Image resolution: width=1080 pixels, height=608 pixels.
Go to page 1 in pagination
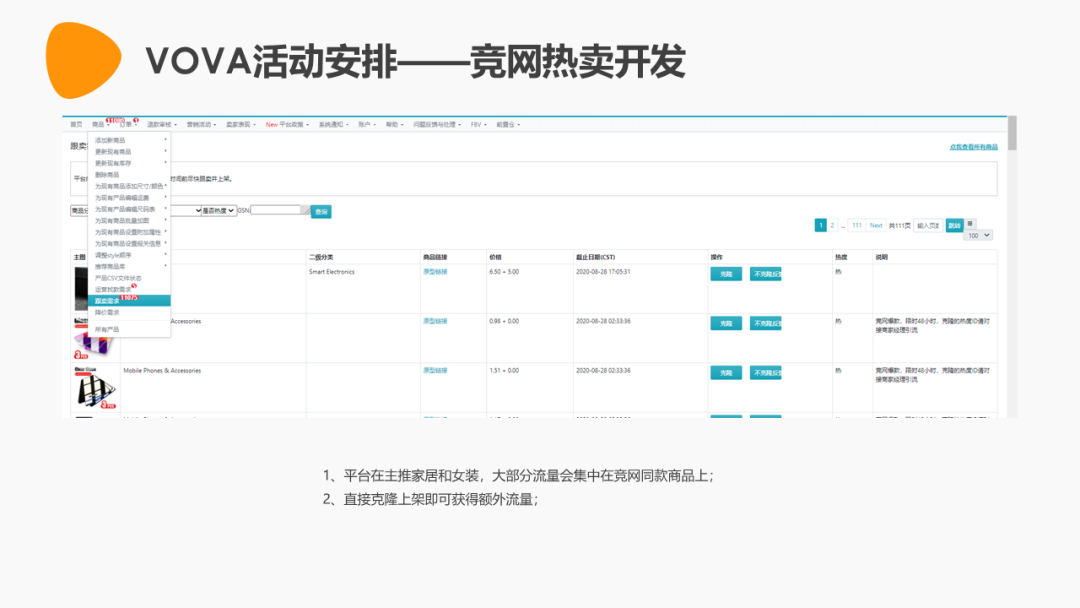(820, 225)
